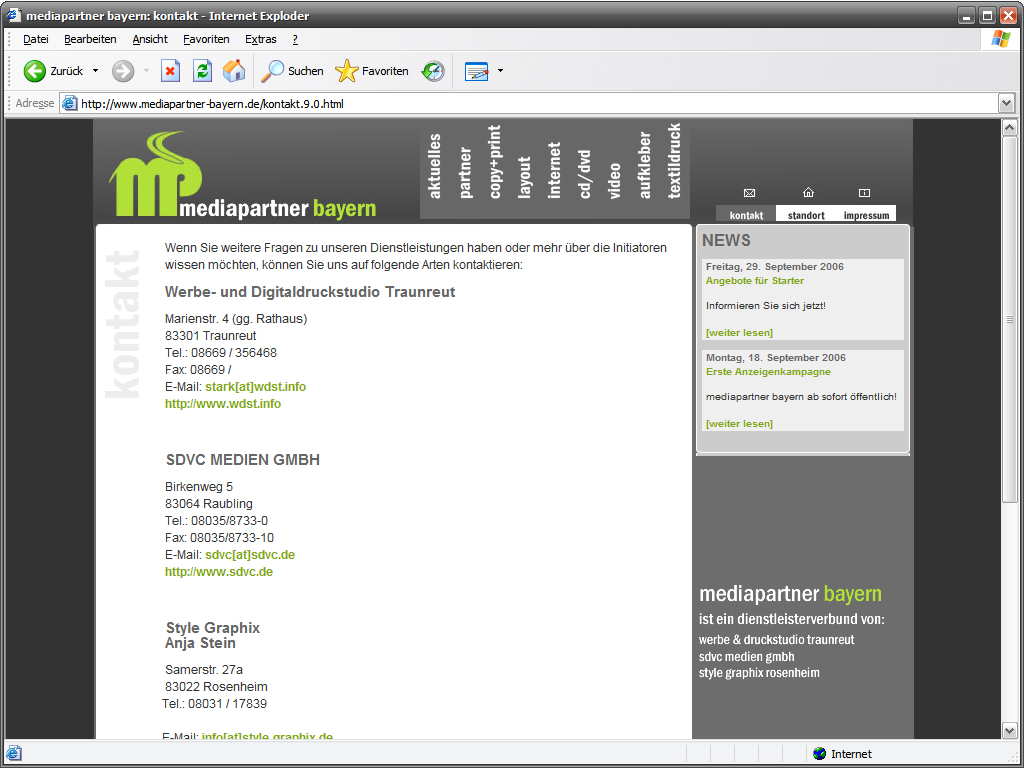Refresh the page with the green arrows icon
Image resolution: width=1024 pixels, height=768 pixels.
(x=202, y=71)
